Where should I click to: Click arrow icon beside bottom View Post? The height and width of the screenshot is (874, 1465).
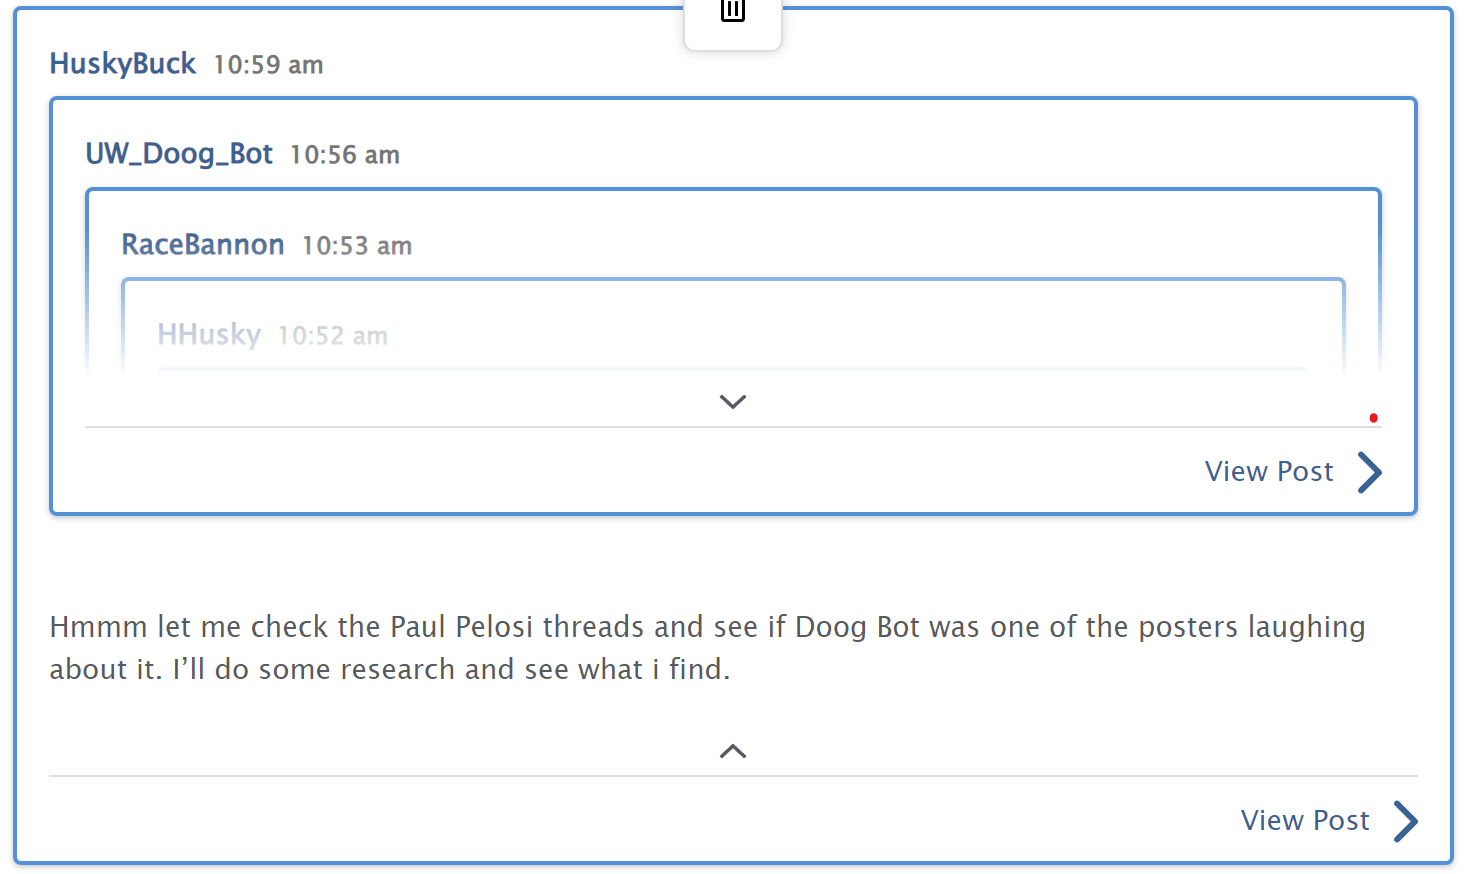coord(1406,821)
